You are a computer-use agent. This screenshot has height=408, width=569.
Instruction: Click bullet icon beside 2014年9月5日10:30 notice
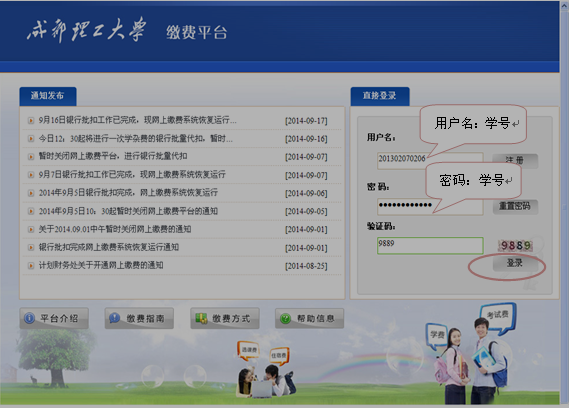click(31, 211)
